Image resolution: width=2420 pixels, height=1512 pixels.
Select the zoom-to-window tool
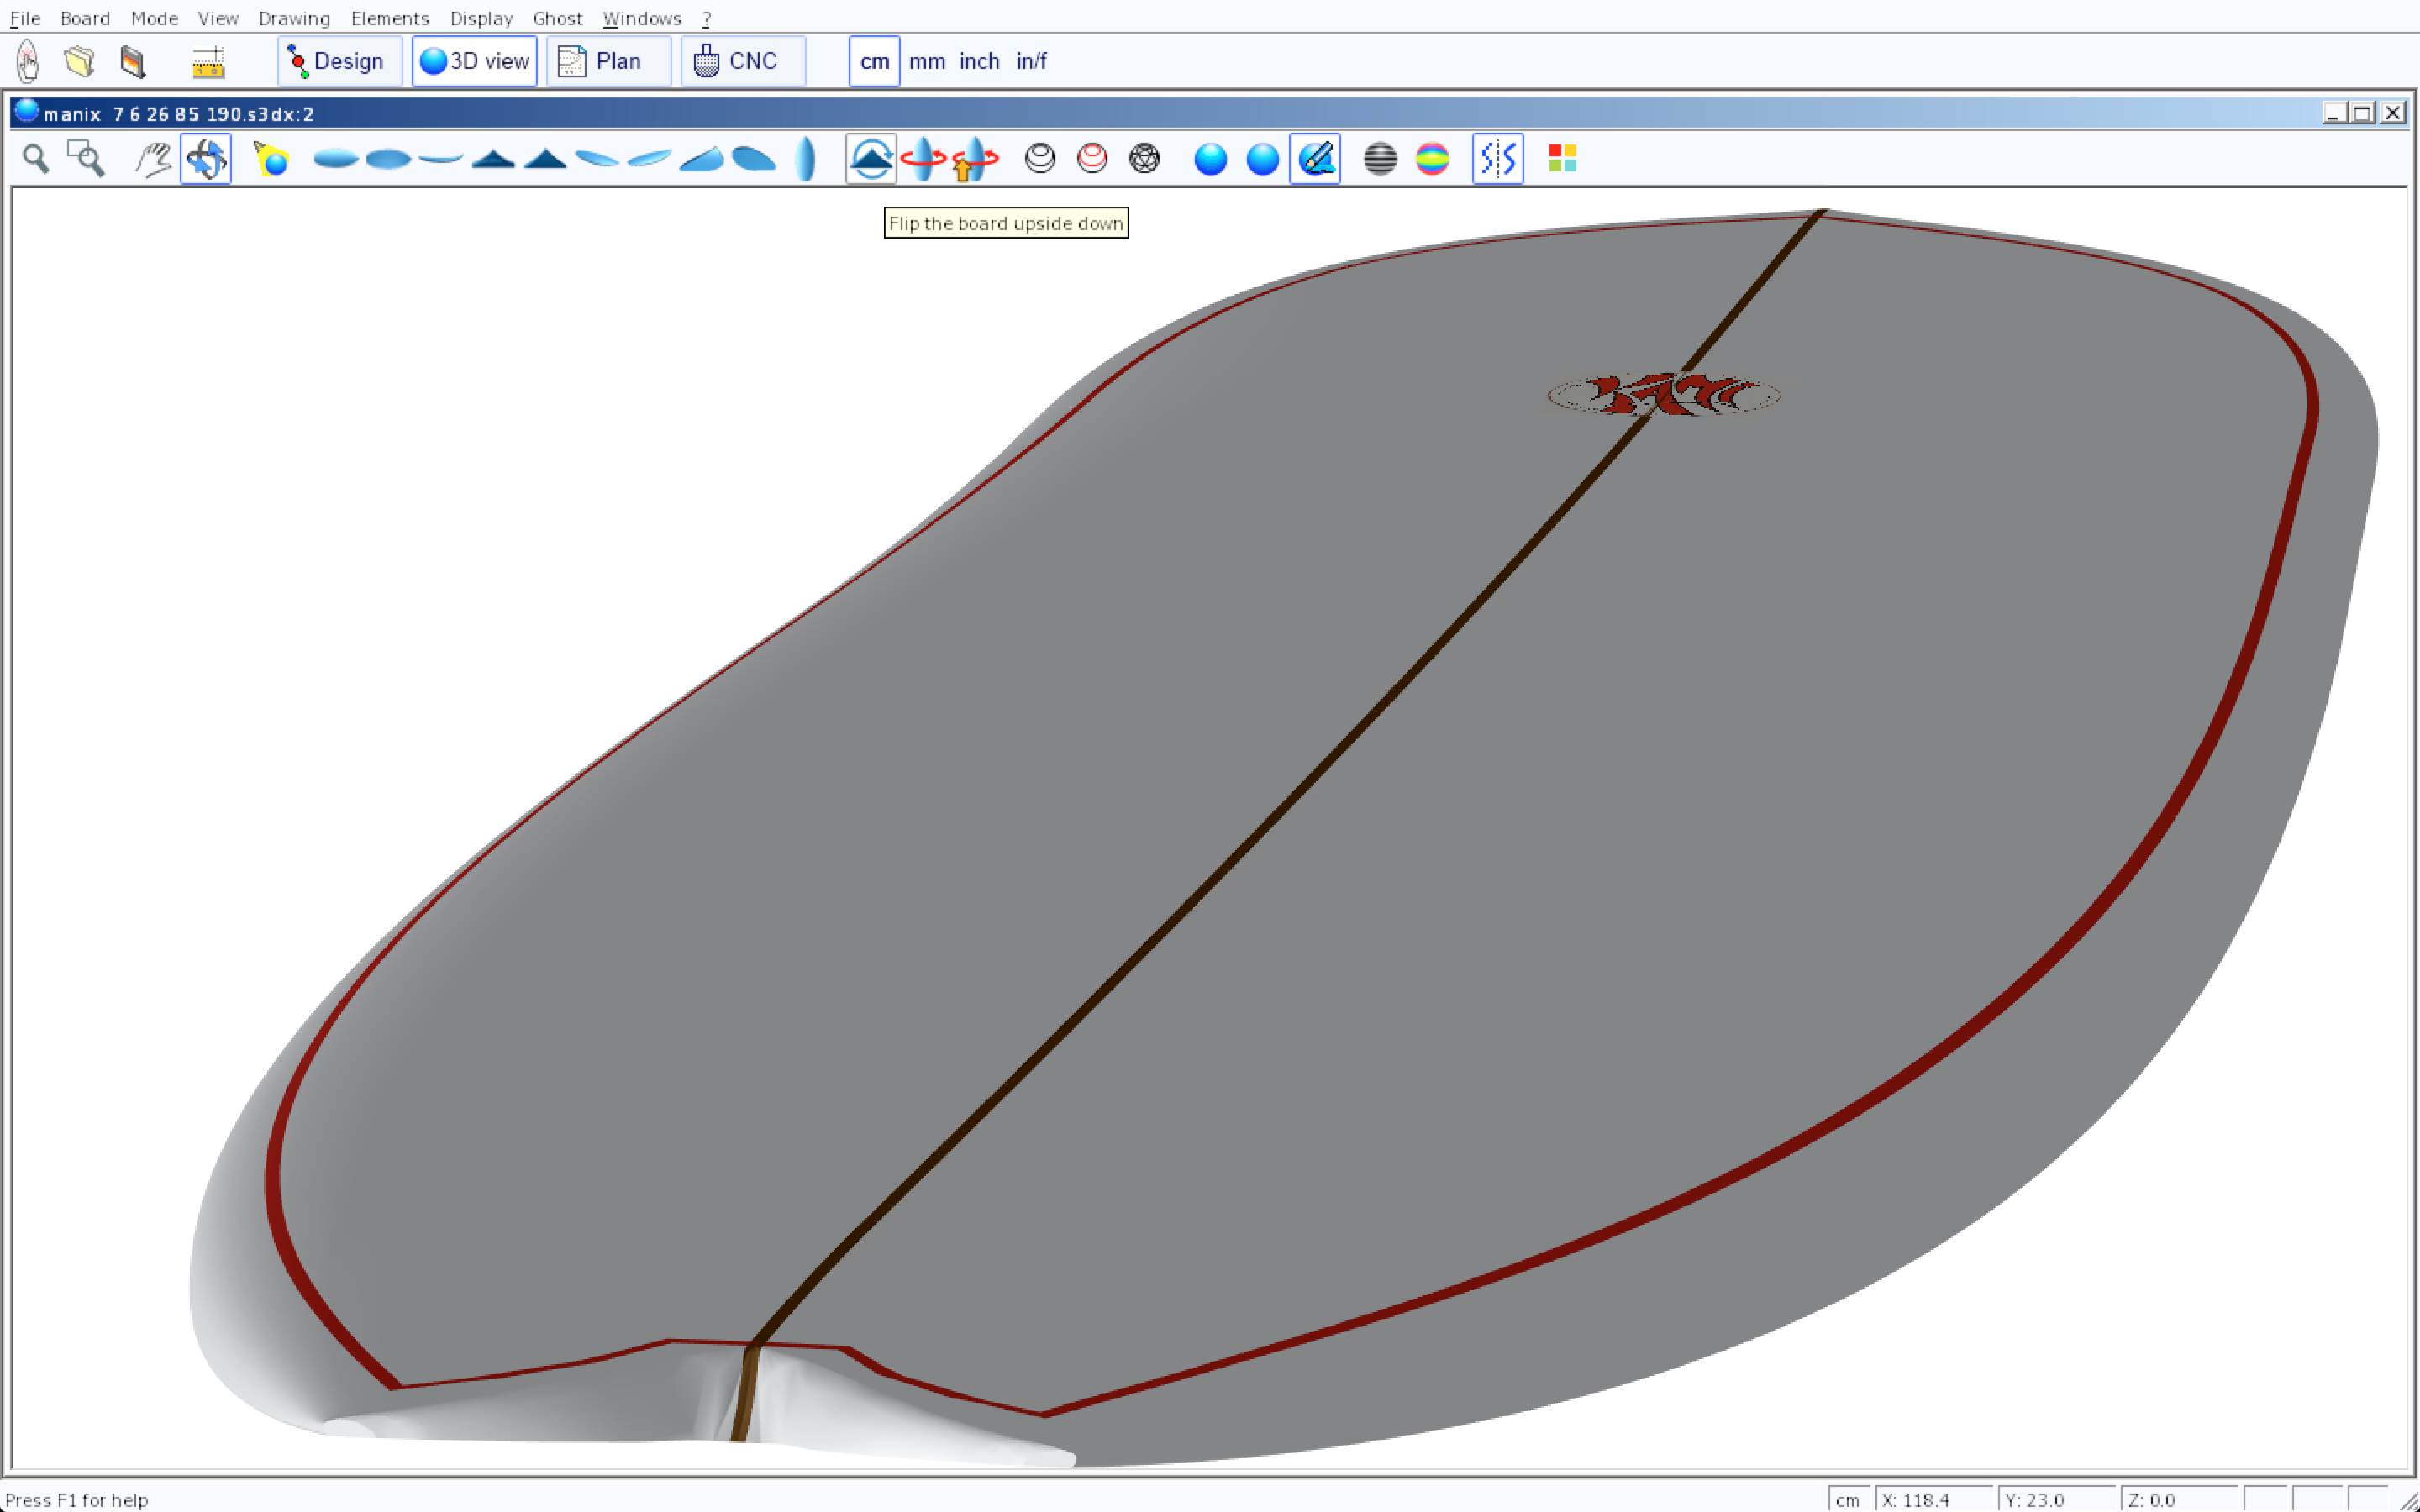coord(86,159)
